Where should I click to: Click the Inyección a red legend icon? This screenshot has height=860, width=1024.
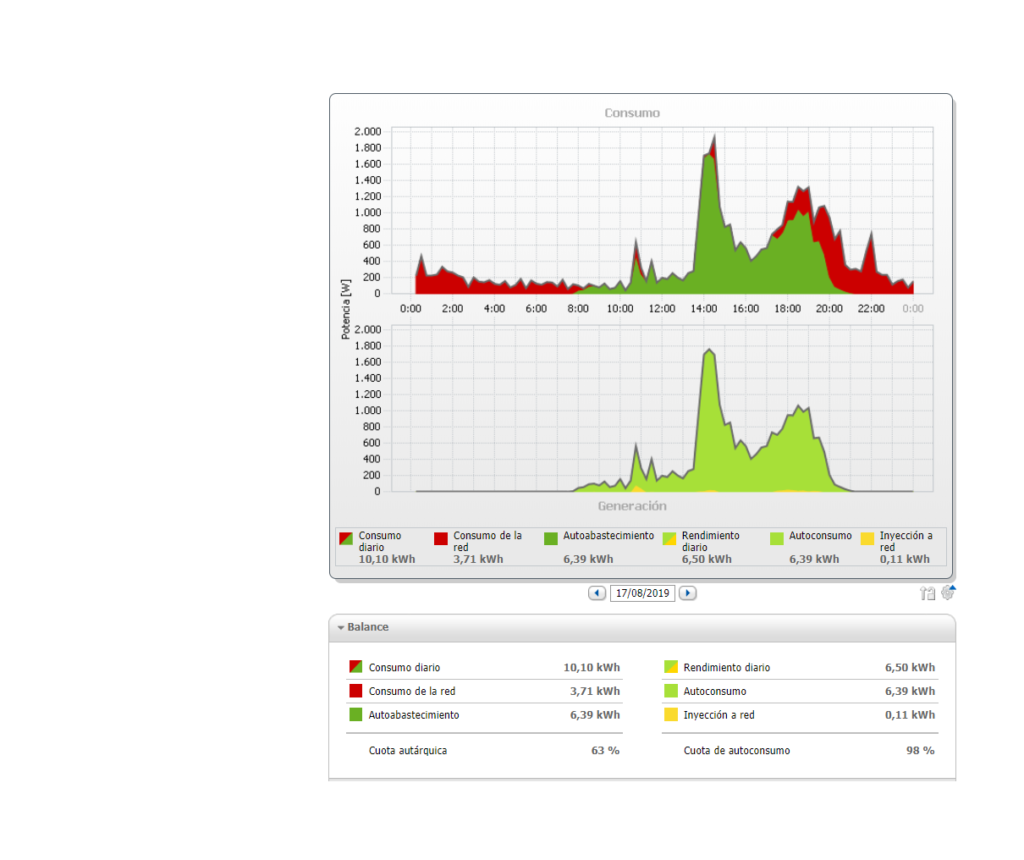[x=868, y=538]
